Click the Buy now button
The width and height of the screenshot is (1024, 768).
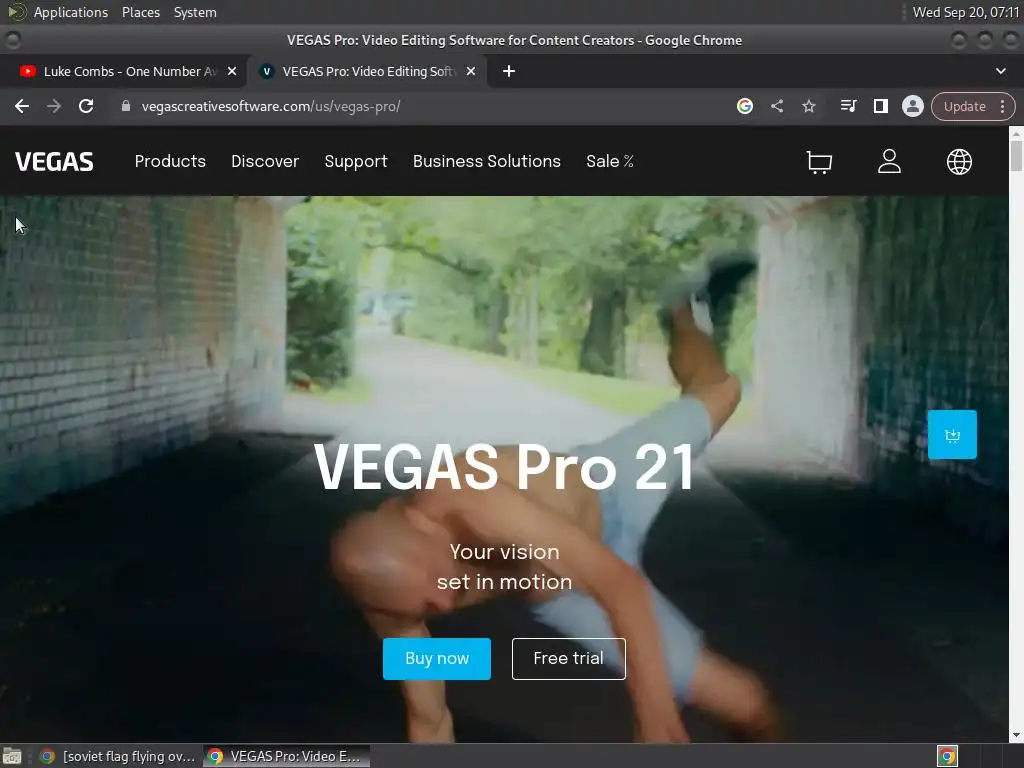tap(436, 658)
